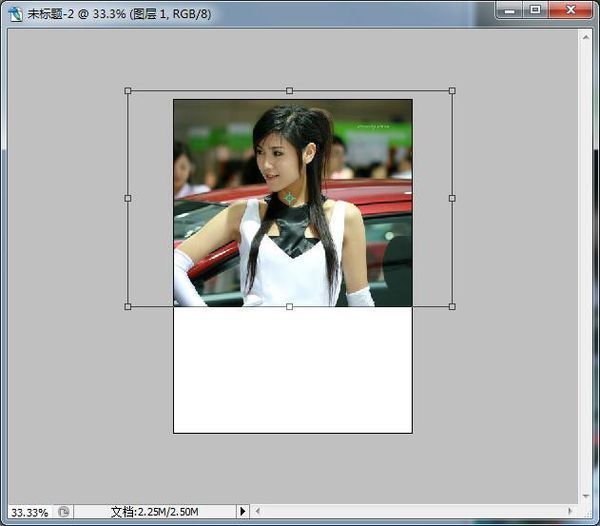The width and height of the screenshot is (600, 526).
Task: Maximize the document window
Action: [536, 10]
